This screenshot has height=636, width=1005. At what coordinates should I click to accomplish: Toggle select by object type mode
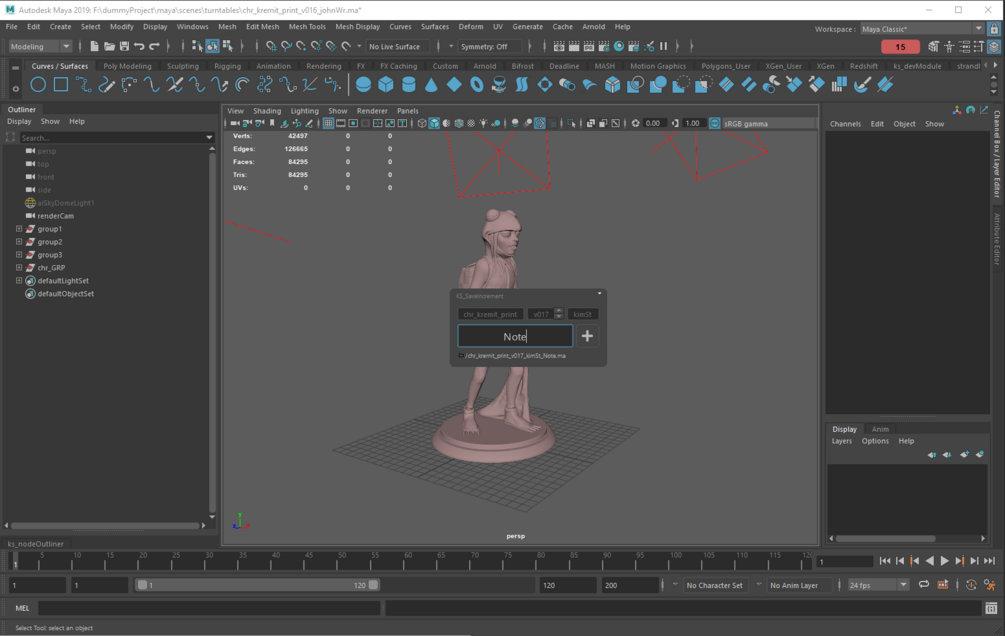coord(212,46)
